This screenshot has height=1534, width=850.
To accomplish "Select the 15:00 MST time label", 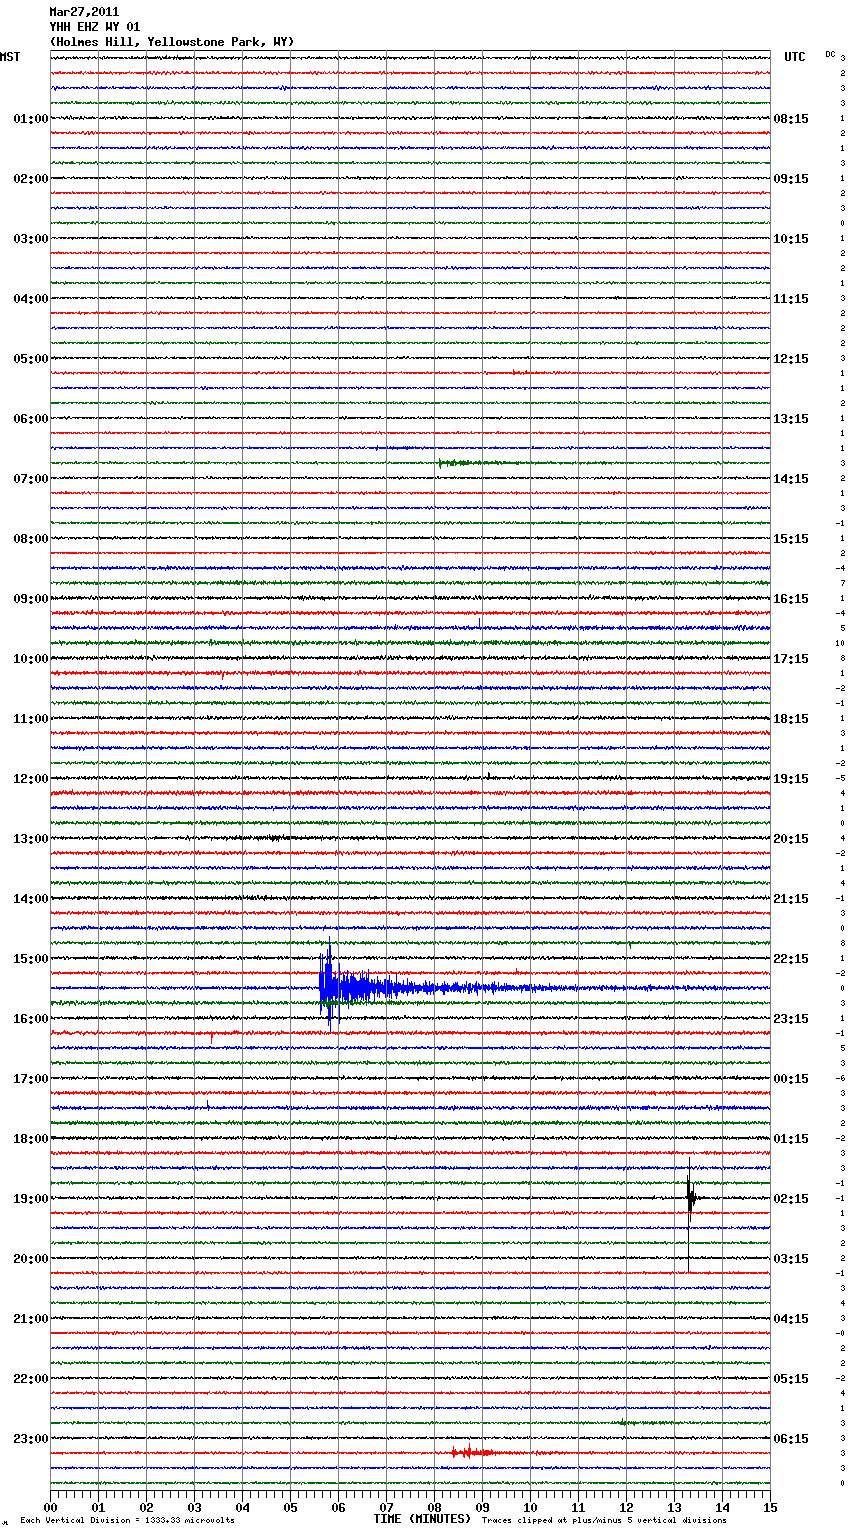I will click(31, 959).
